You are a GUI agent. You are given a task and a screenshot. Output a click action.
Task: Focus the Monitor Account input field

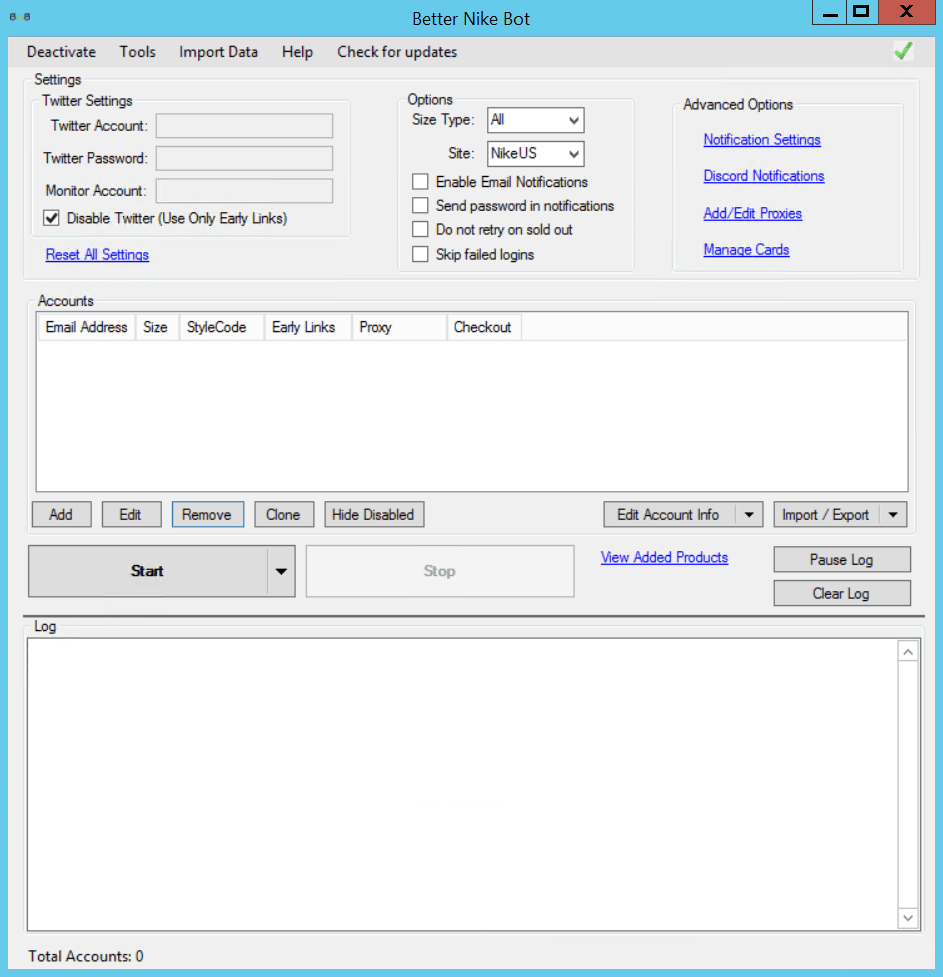tap(244, 191)
